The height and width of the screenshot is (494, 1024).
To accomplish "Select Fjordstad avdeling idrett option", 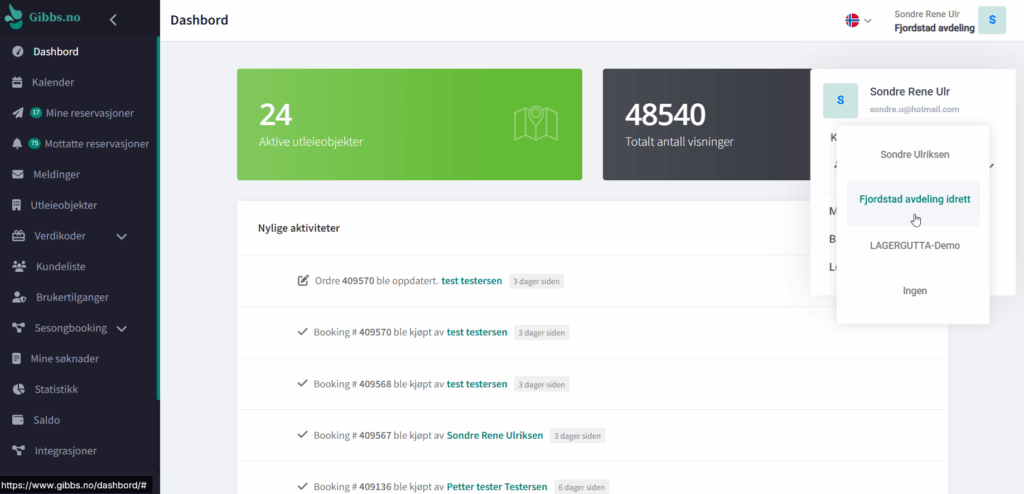I will (913, 203).
